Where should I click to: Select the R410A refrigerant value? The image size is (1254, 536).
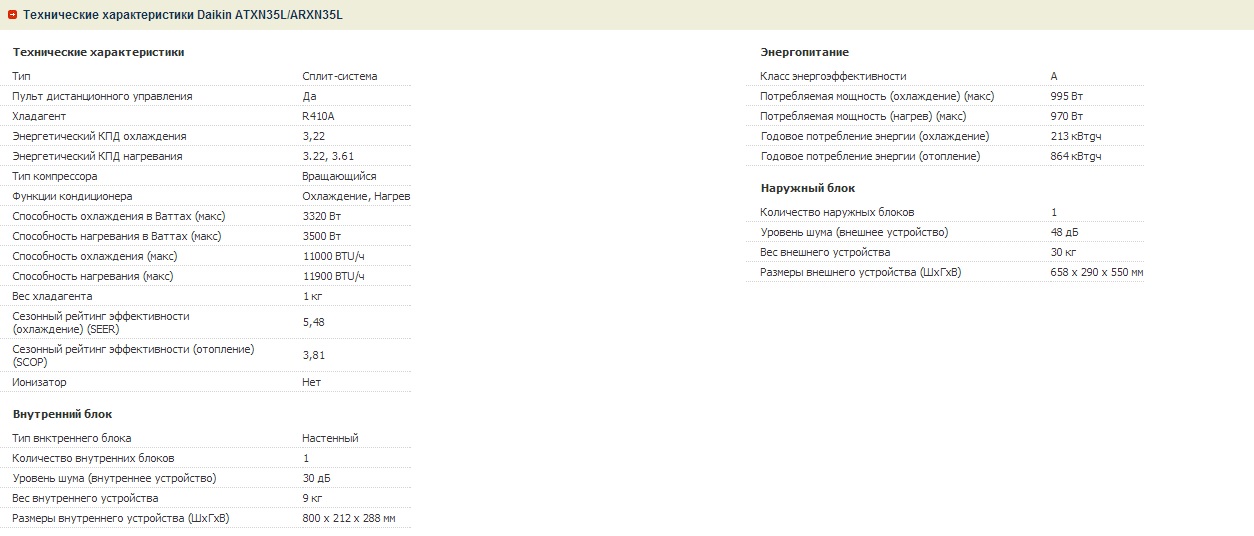(318, 116)
